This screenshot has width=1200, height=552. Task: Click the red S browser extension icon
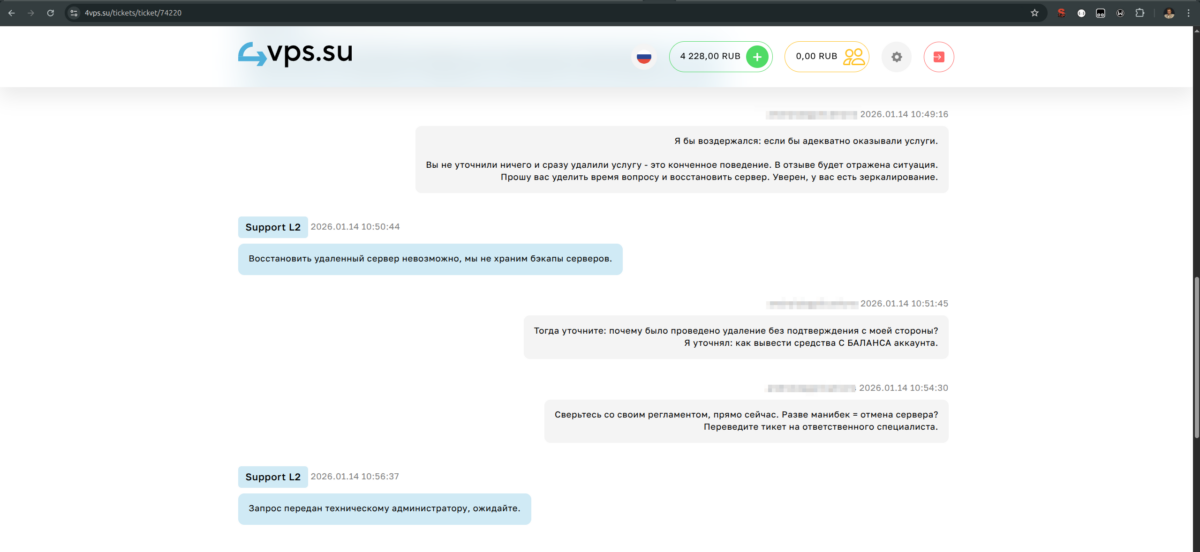pos(1061,13)
